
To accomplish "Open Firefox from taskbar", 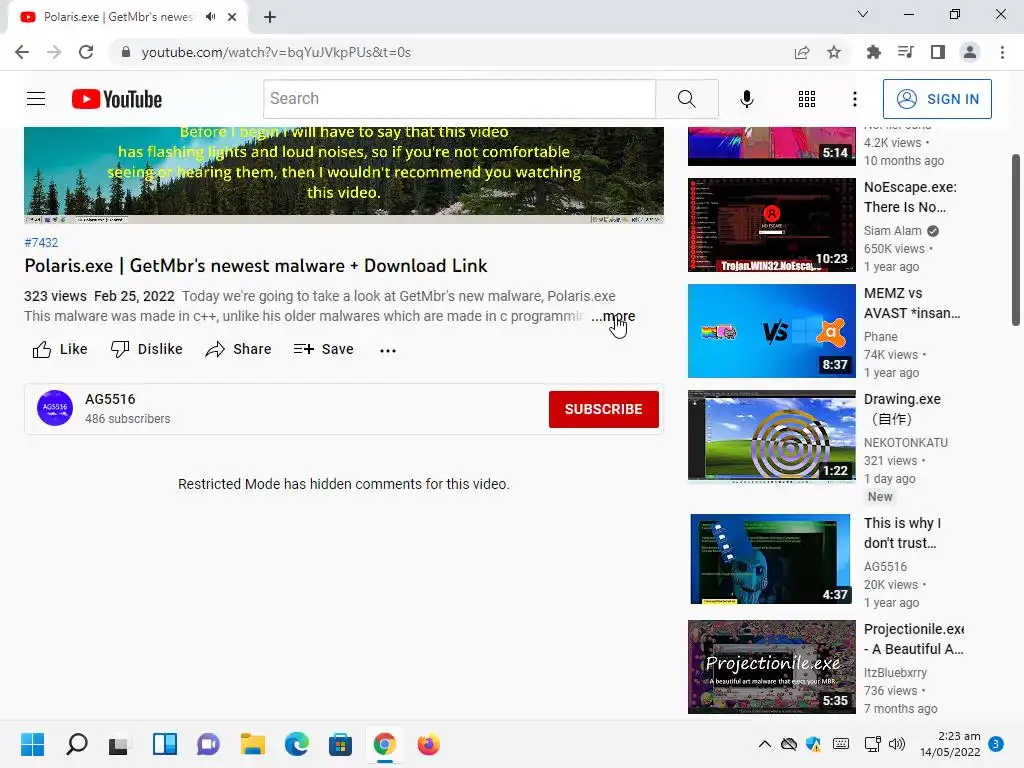I will (x=428, y=744).
